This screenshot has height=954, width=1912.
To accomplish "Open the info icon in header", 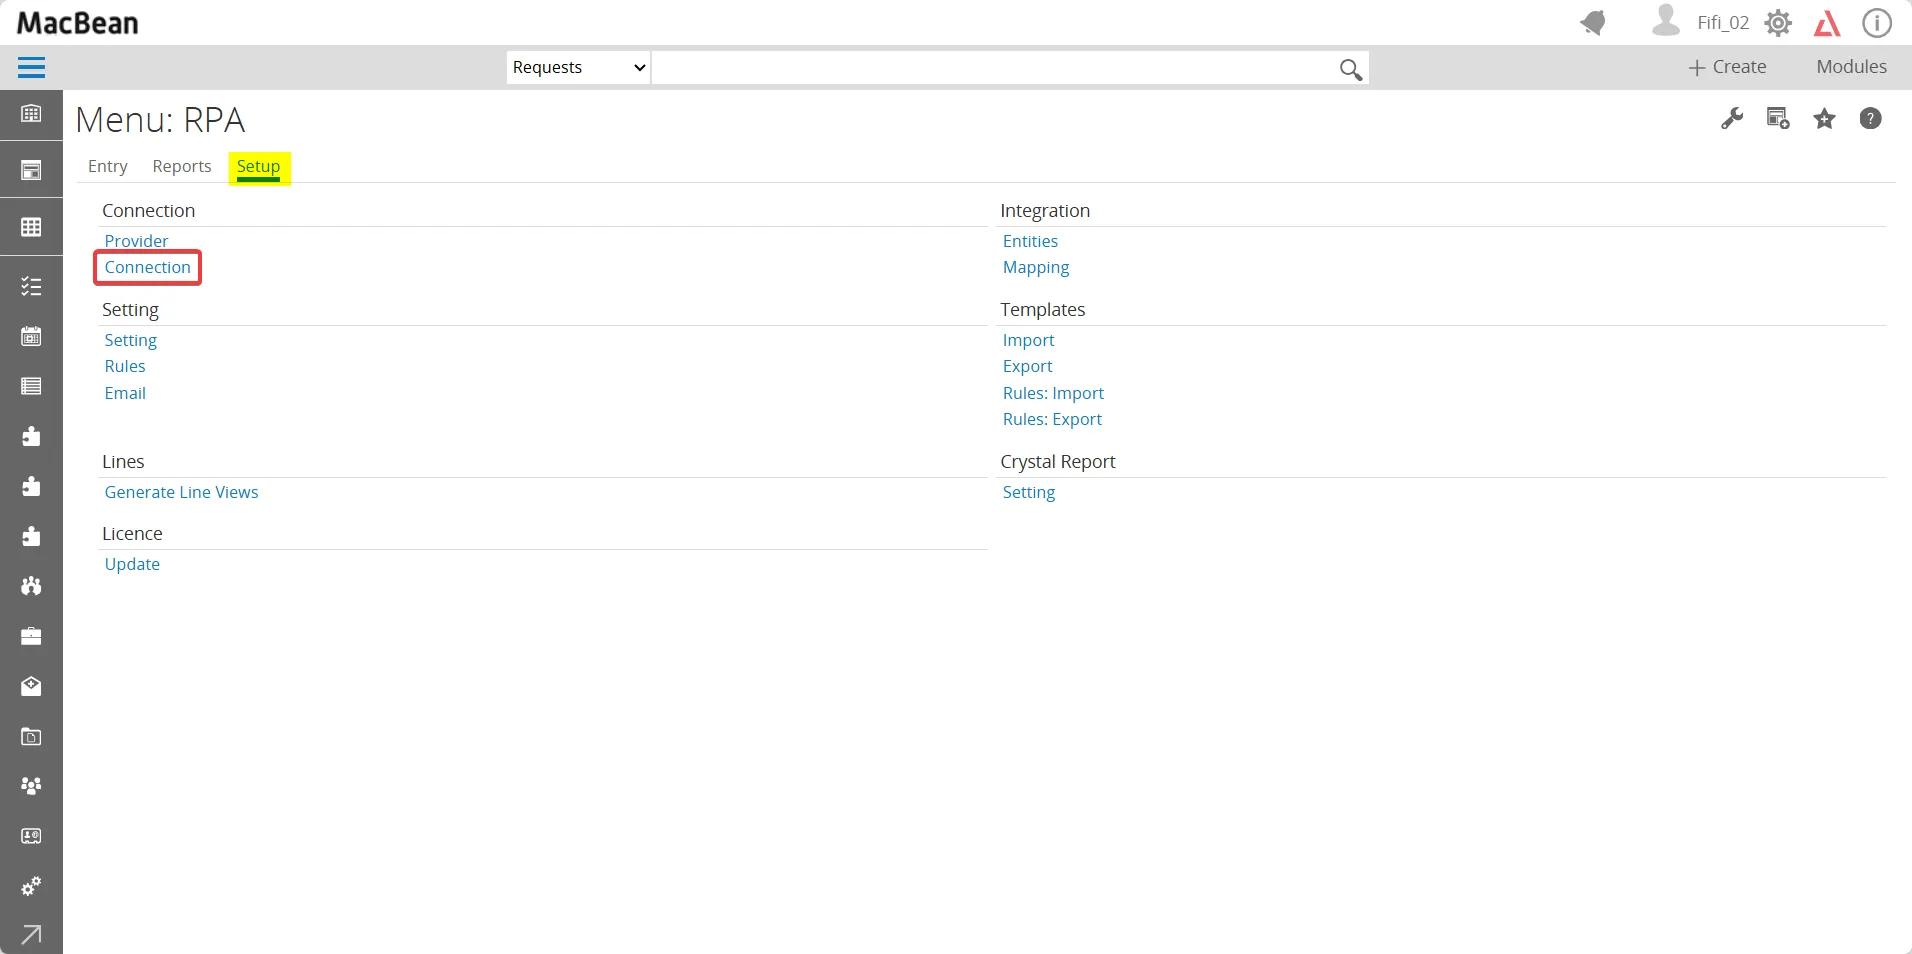I will coord(1877,23).
